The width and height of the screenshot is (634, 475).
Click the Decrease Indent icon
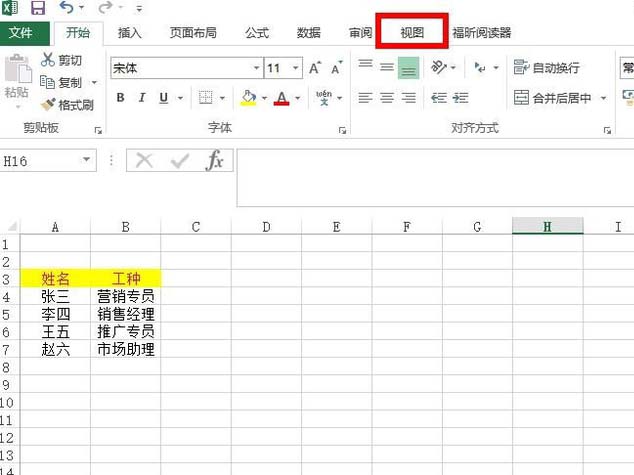(438, 98)
